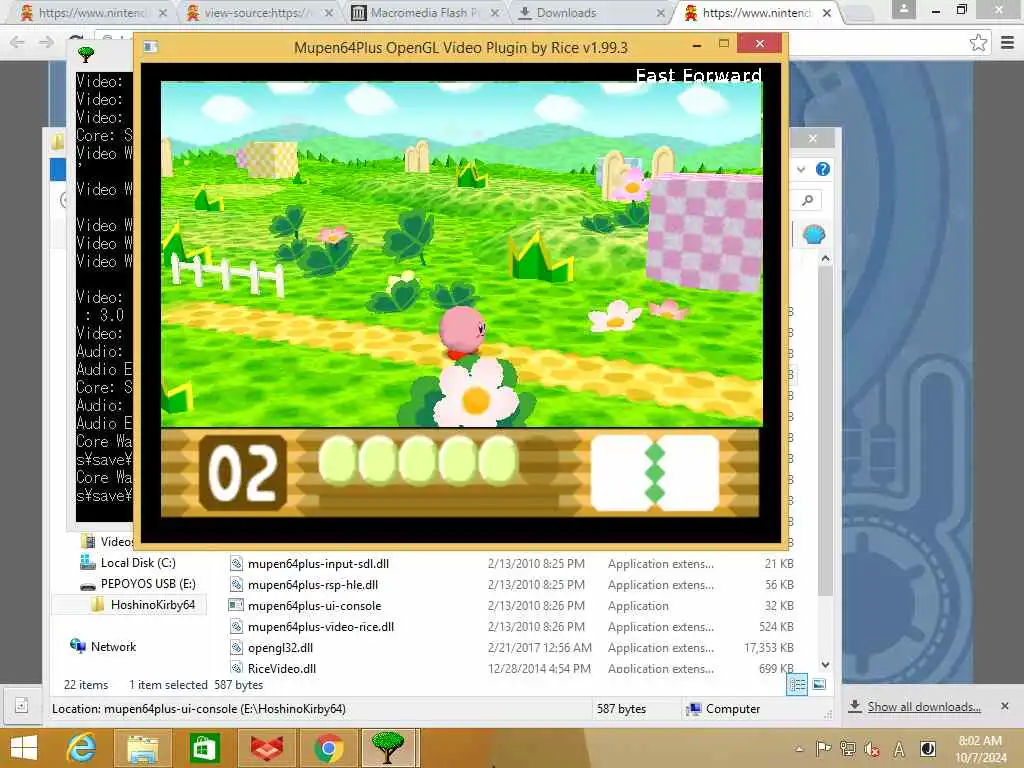Click the Mupen64Plus window system menu icon
The image size is (1024, 768).
[151, 47]
